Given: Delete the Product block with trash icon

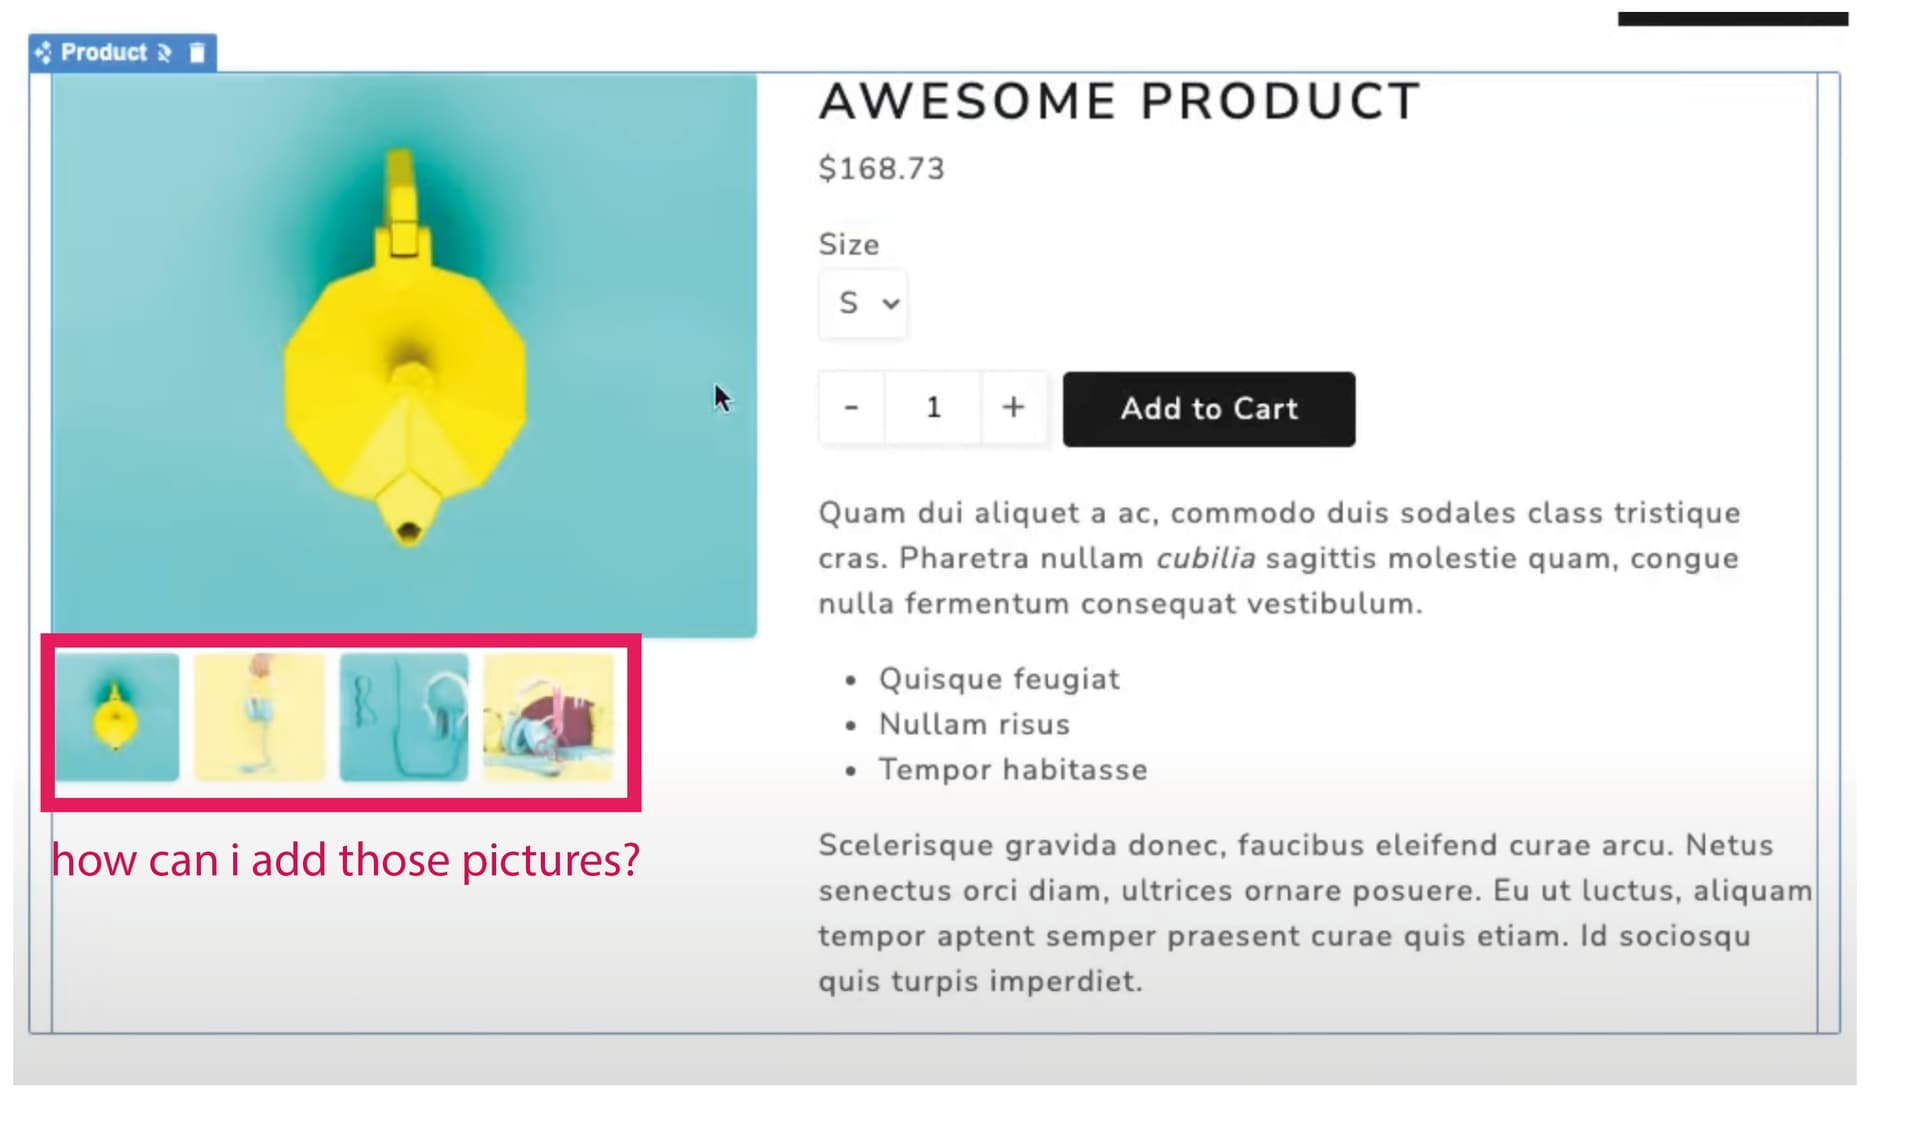Looking at the screenshot, I should [x=197, y=52].
